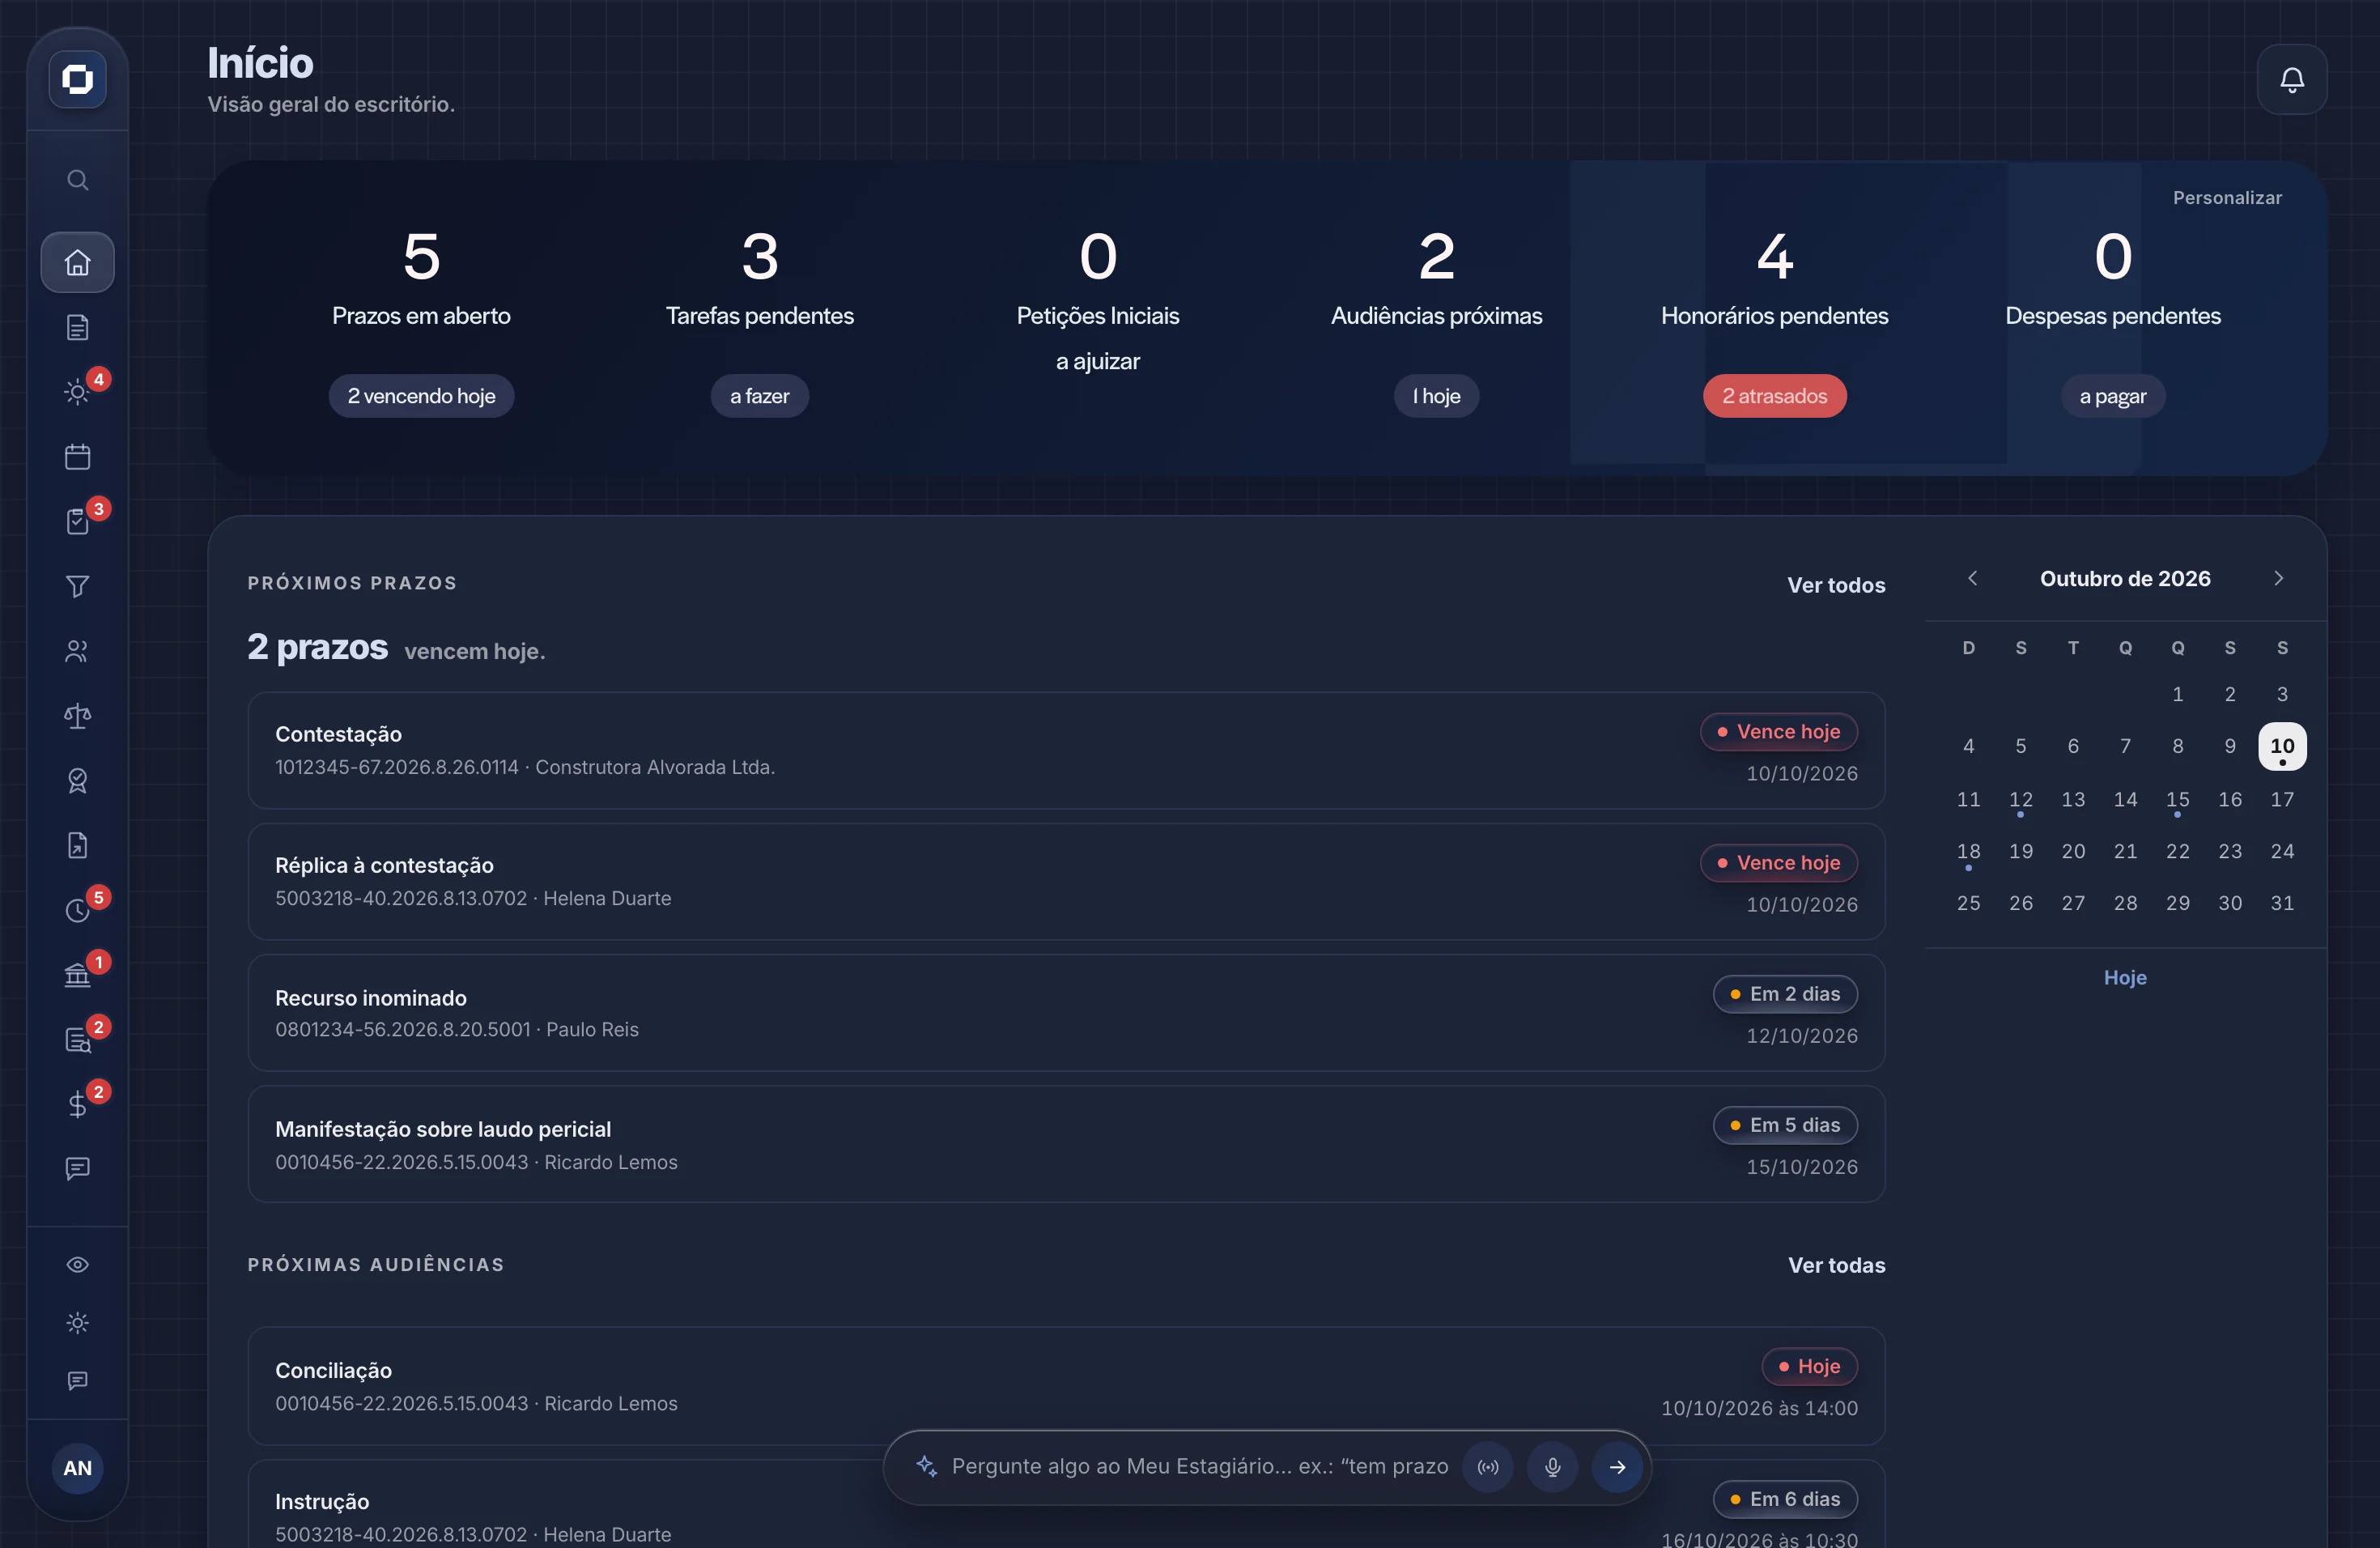2380x1548 pixels.
Task: Open the funnel icon in the sidebar
Action: click(77, 586)
